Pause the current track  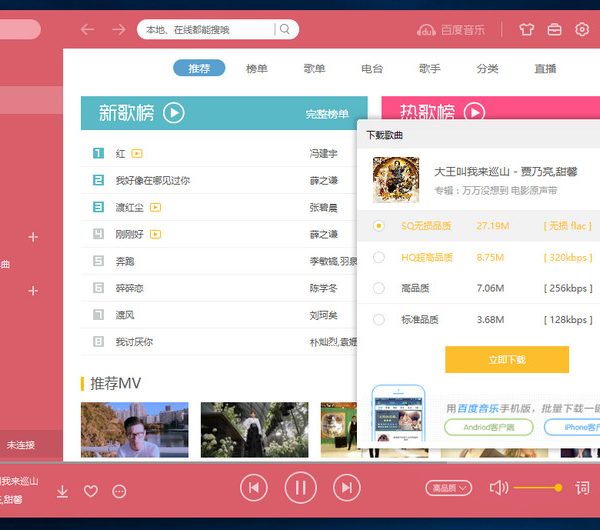click(300, 487)
